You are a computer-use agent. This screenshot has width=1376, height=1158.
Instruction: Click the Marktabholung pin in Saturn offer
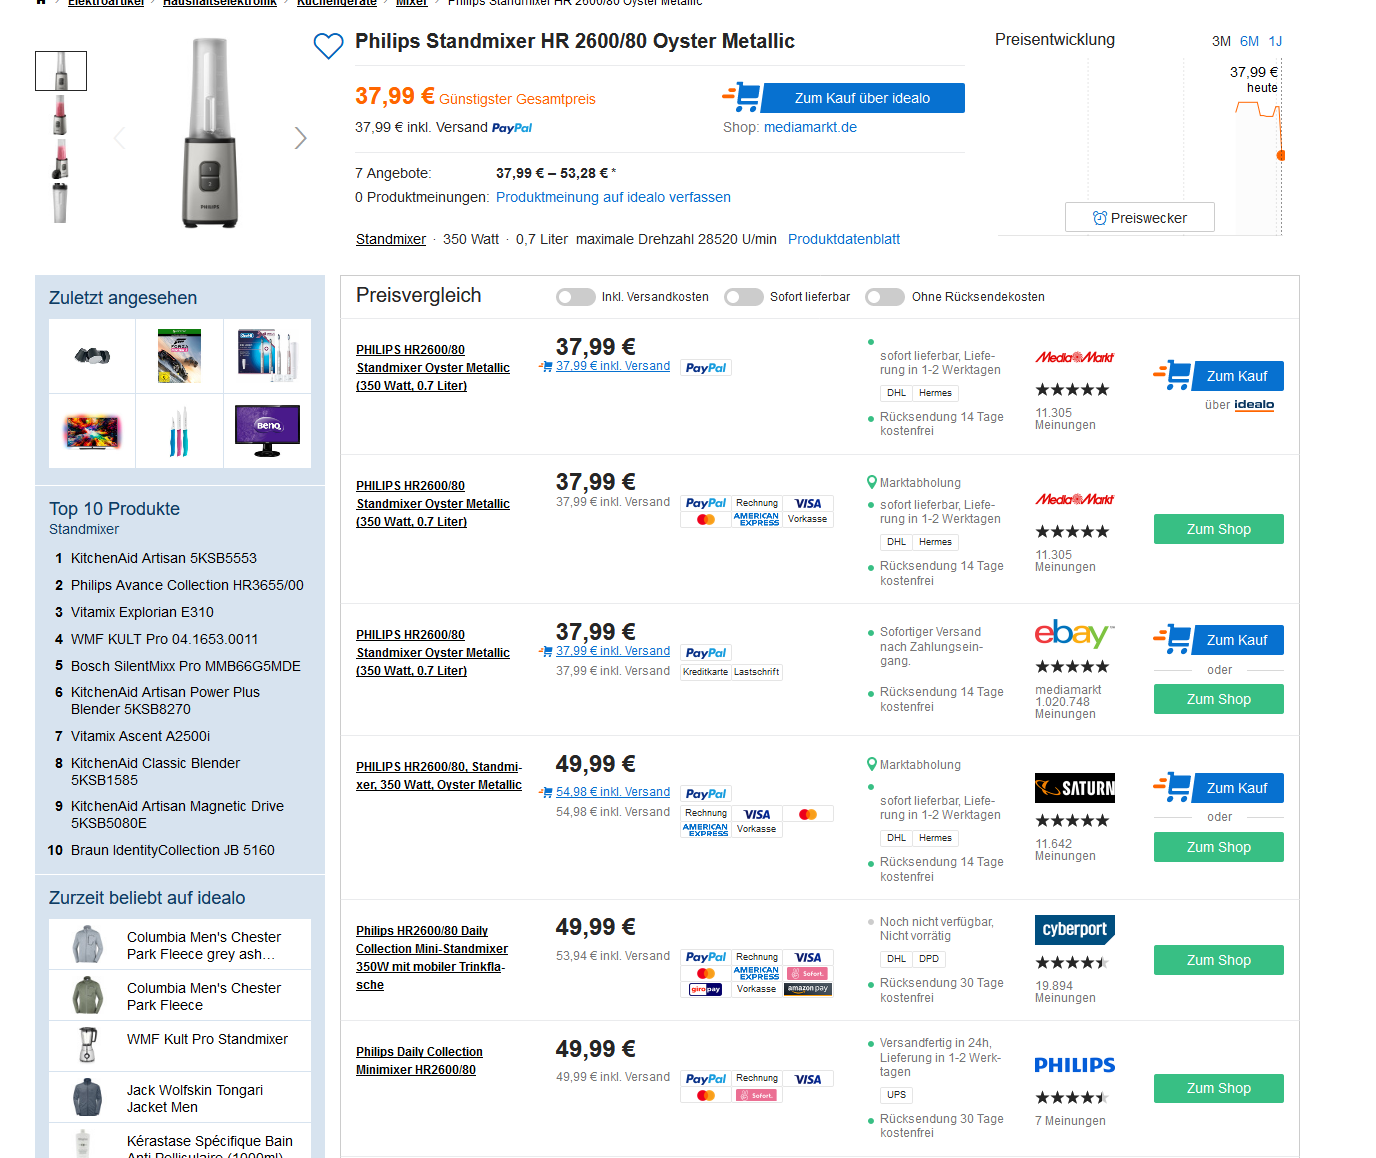(872, 765)
